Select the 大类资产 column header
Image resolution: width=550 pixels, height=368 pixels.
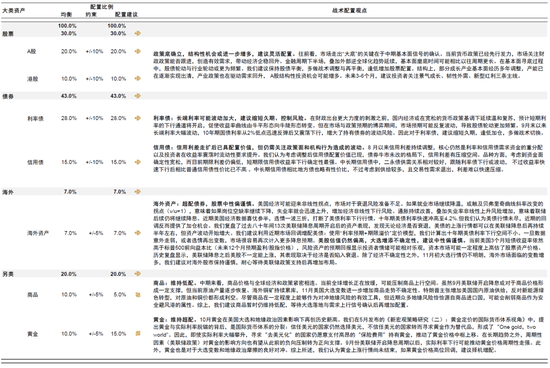(x=14, y=11)
